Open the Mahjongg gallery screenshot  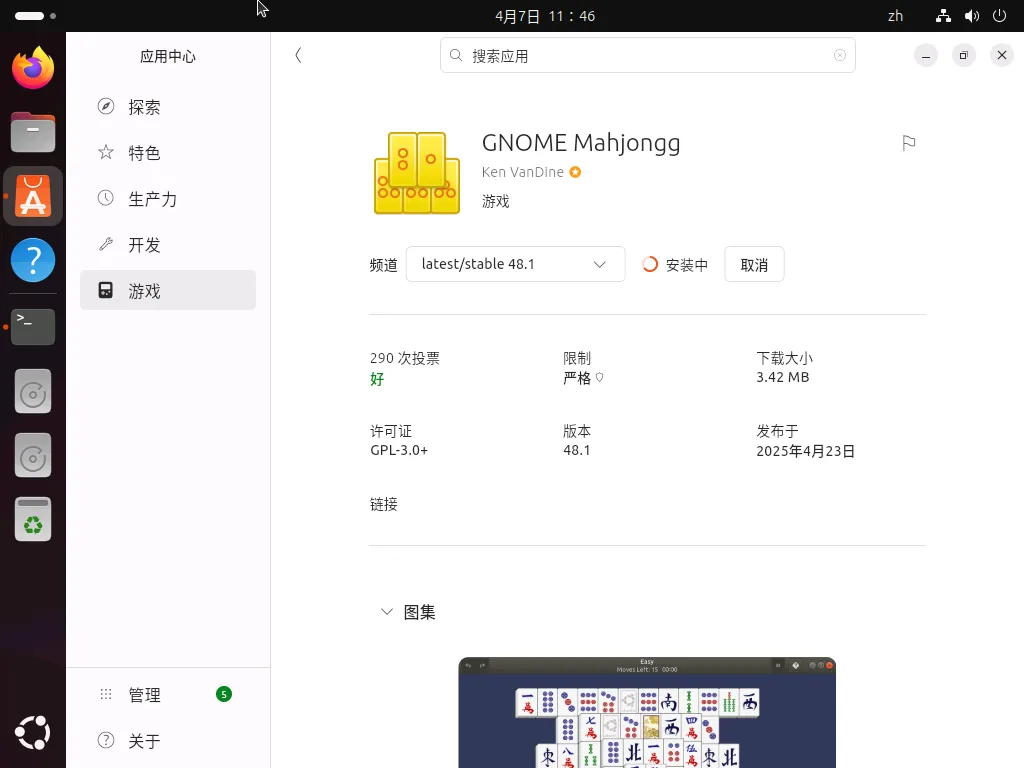[647, 712]
